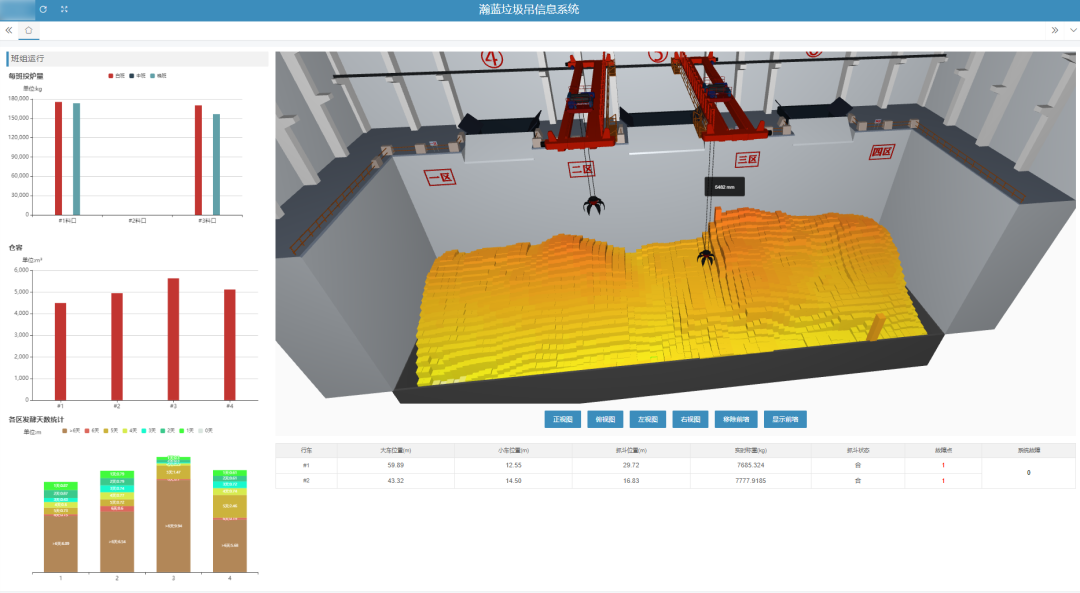
Task: Click the left crane grab claw in 3D view
Action: coord(593,207)
